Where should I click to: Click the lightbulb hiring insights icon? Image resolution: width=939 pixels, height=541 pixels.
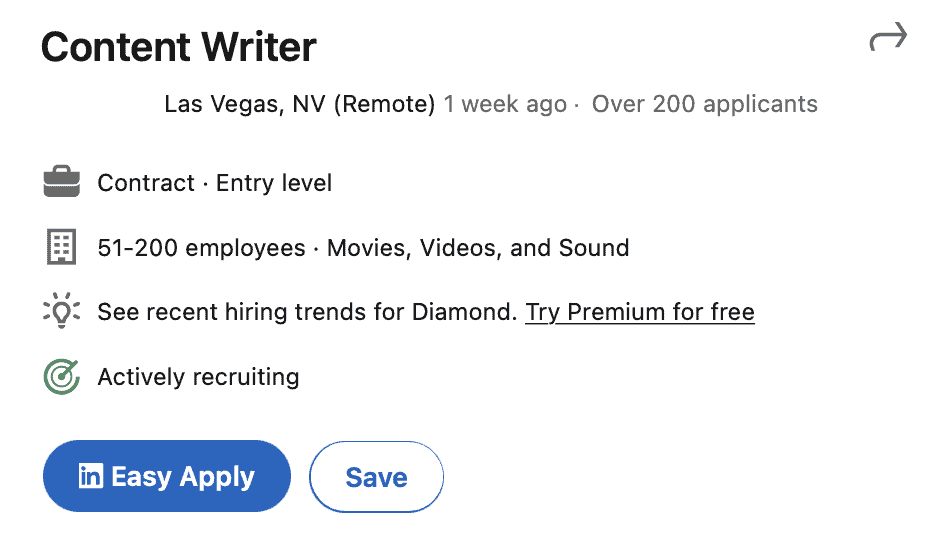pos(62,310)
